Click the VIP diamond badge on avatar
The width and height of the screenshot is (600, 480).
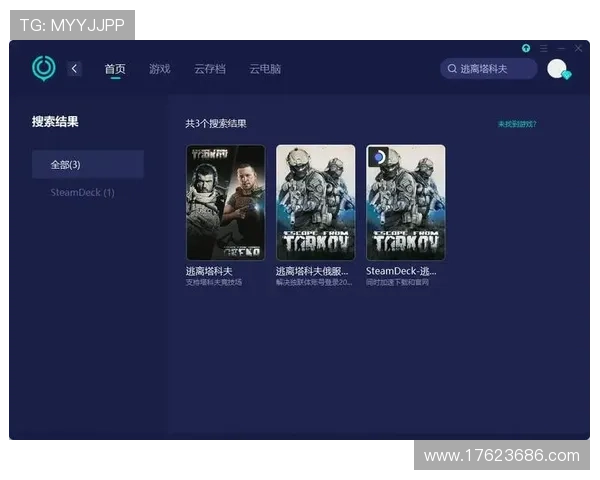point(567,75)
